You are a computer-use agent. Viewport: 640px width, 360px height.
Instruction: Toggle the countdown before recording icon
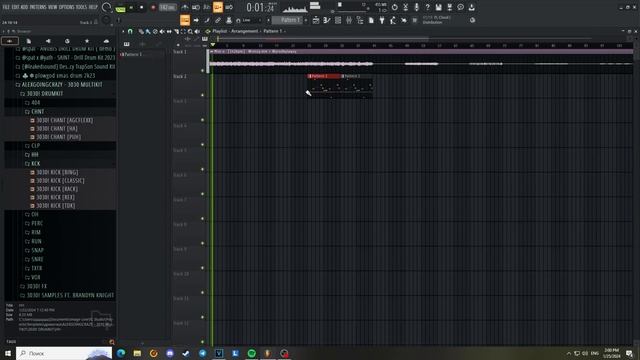pyautogui.click(x=207, y=7)
